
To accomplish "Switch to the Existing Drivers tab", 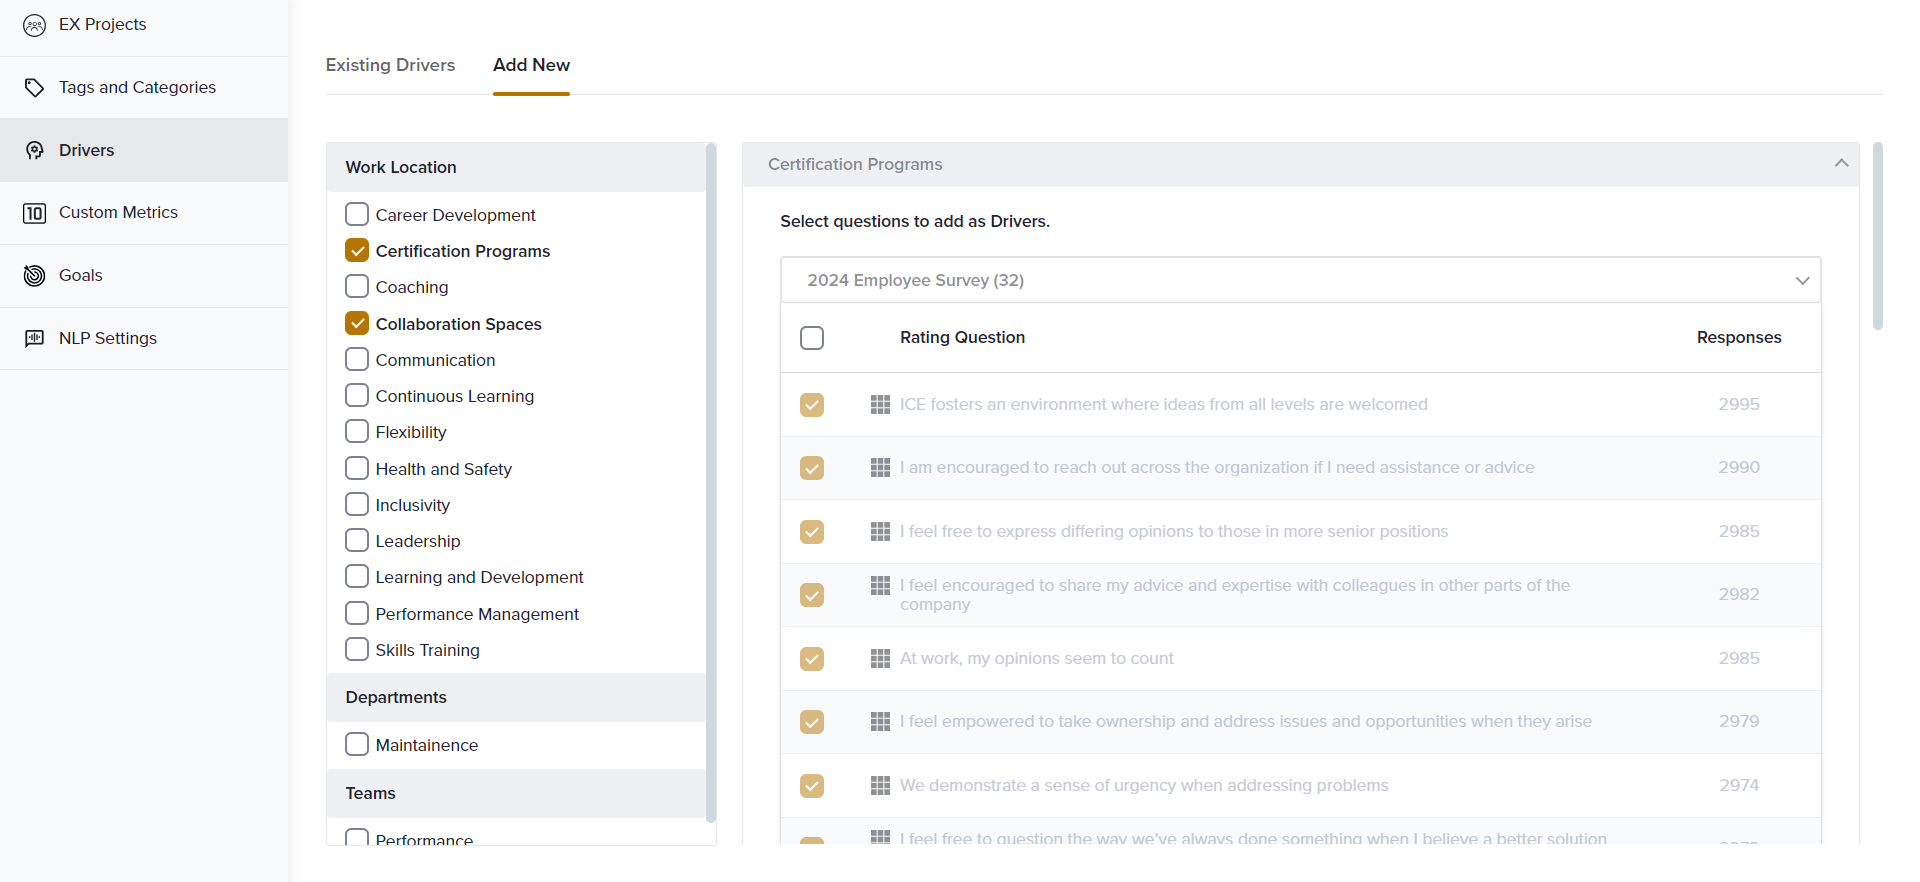I will [x=390, y=65].
